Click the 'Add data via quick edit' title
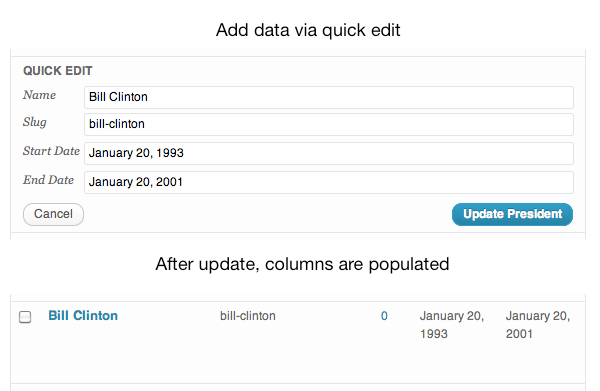600x391 pixels. [308, 30]
